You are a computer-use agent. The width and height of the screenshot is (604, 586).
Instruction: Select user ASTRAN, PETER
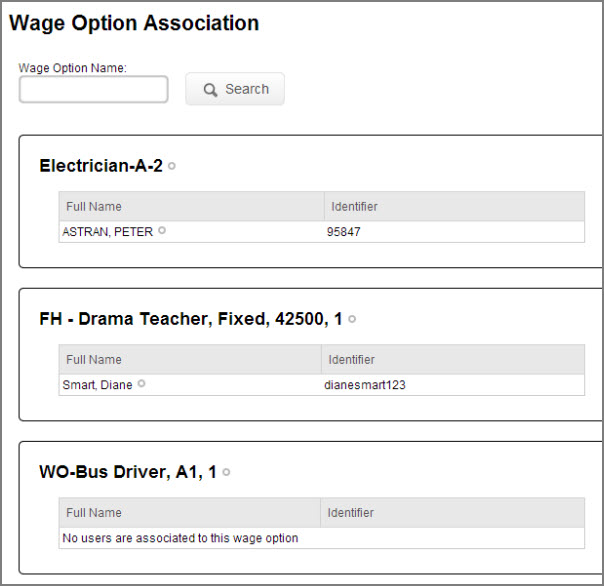[x=107, y=231]
